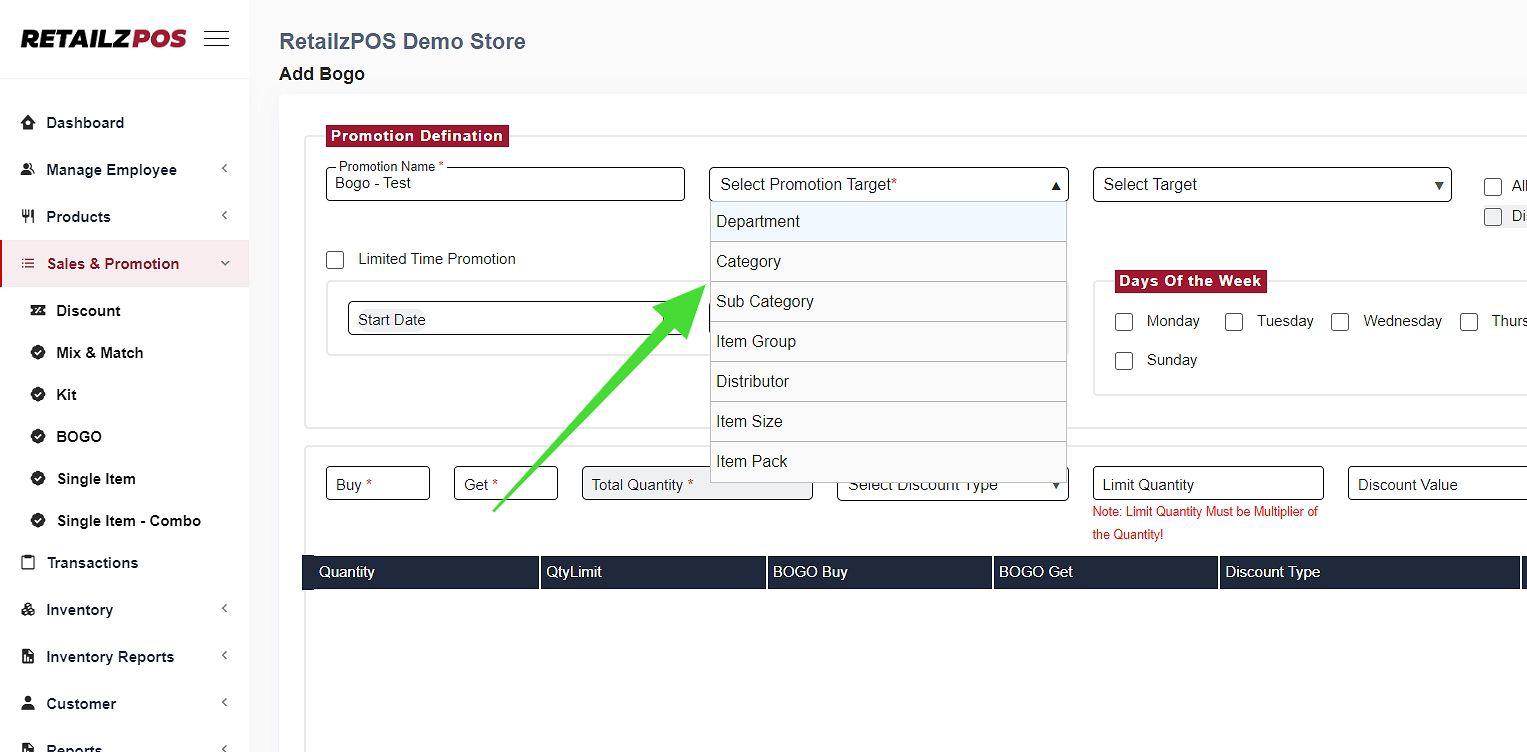Screen dimensions: 1527x752
Task: Open the BOGO promotion page
Action: pos(79,437)
